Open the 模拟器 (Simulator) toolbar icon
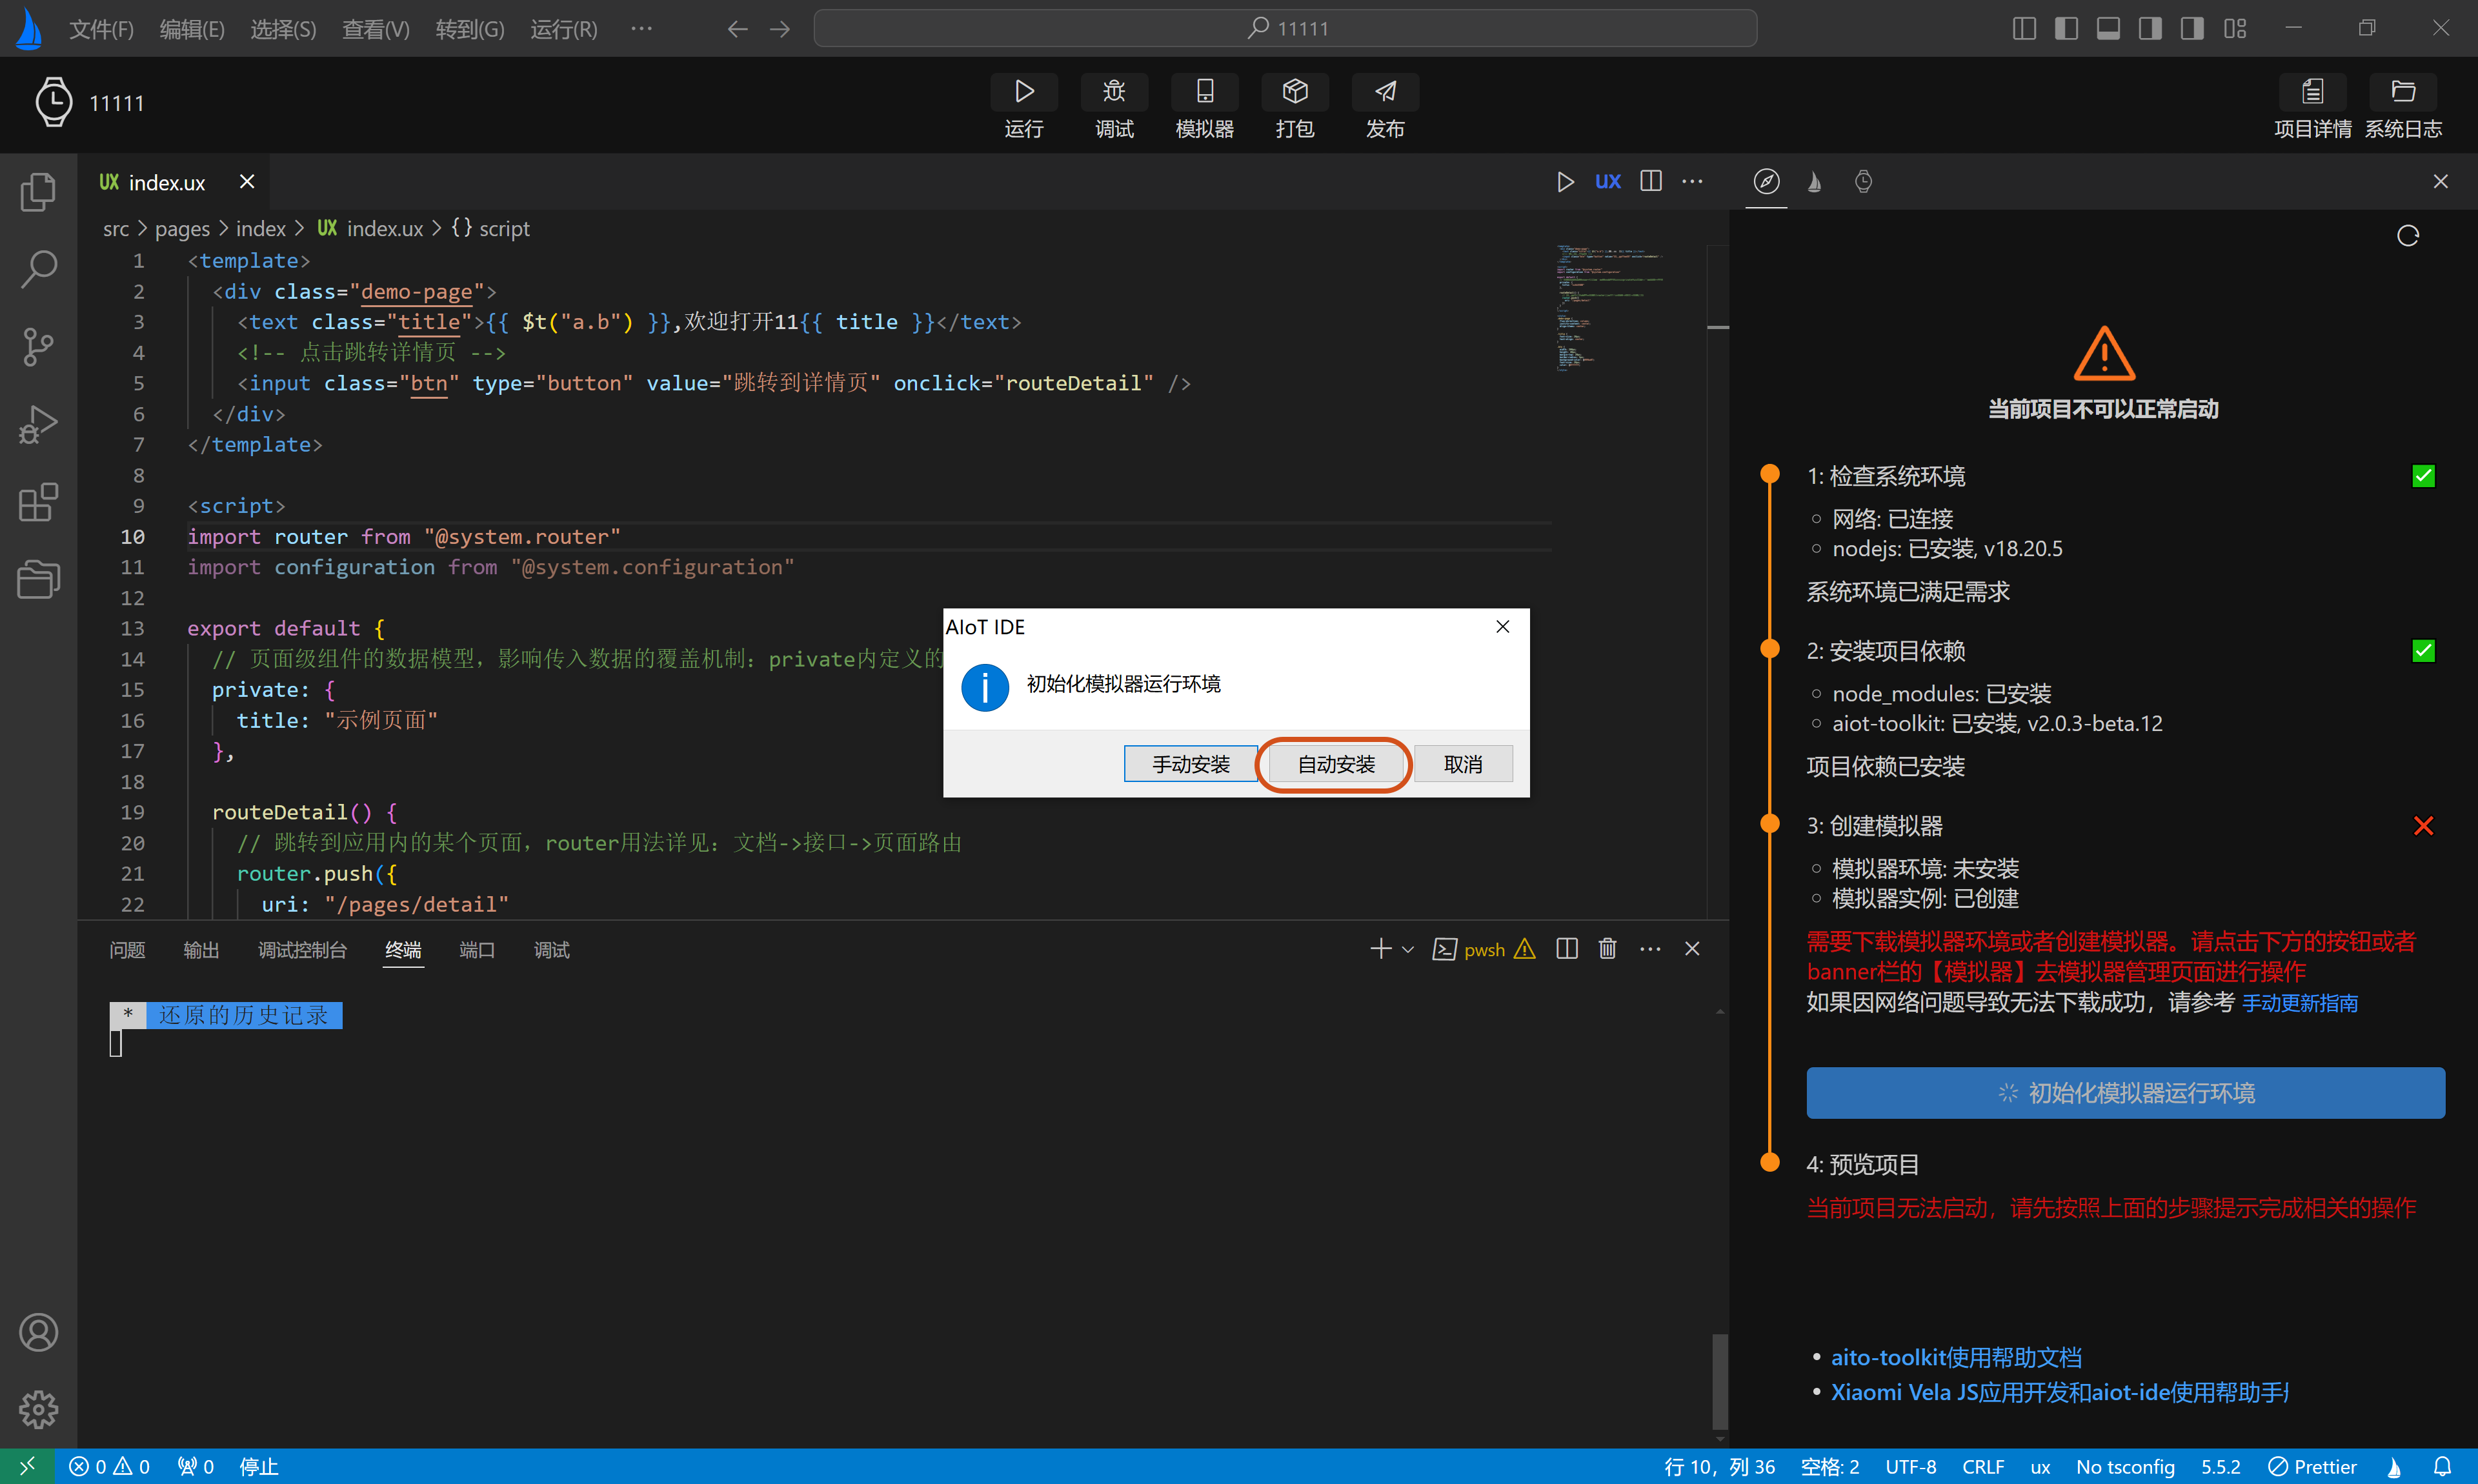The height and width of the screenshot is (1484, 2478). tap(1204, 92)
